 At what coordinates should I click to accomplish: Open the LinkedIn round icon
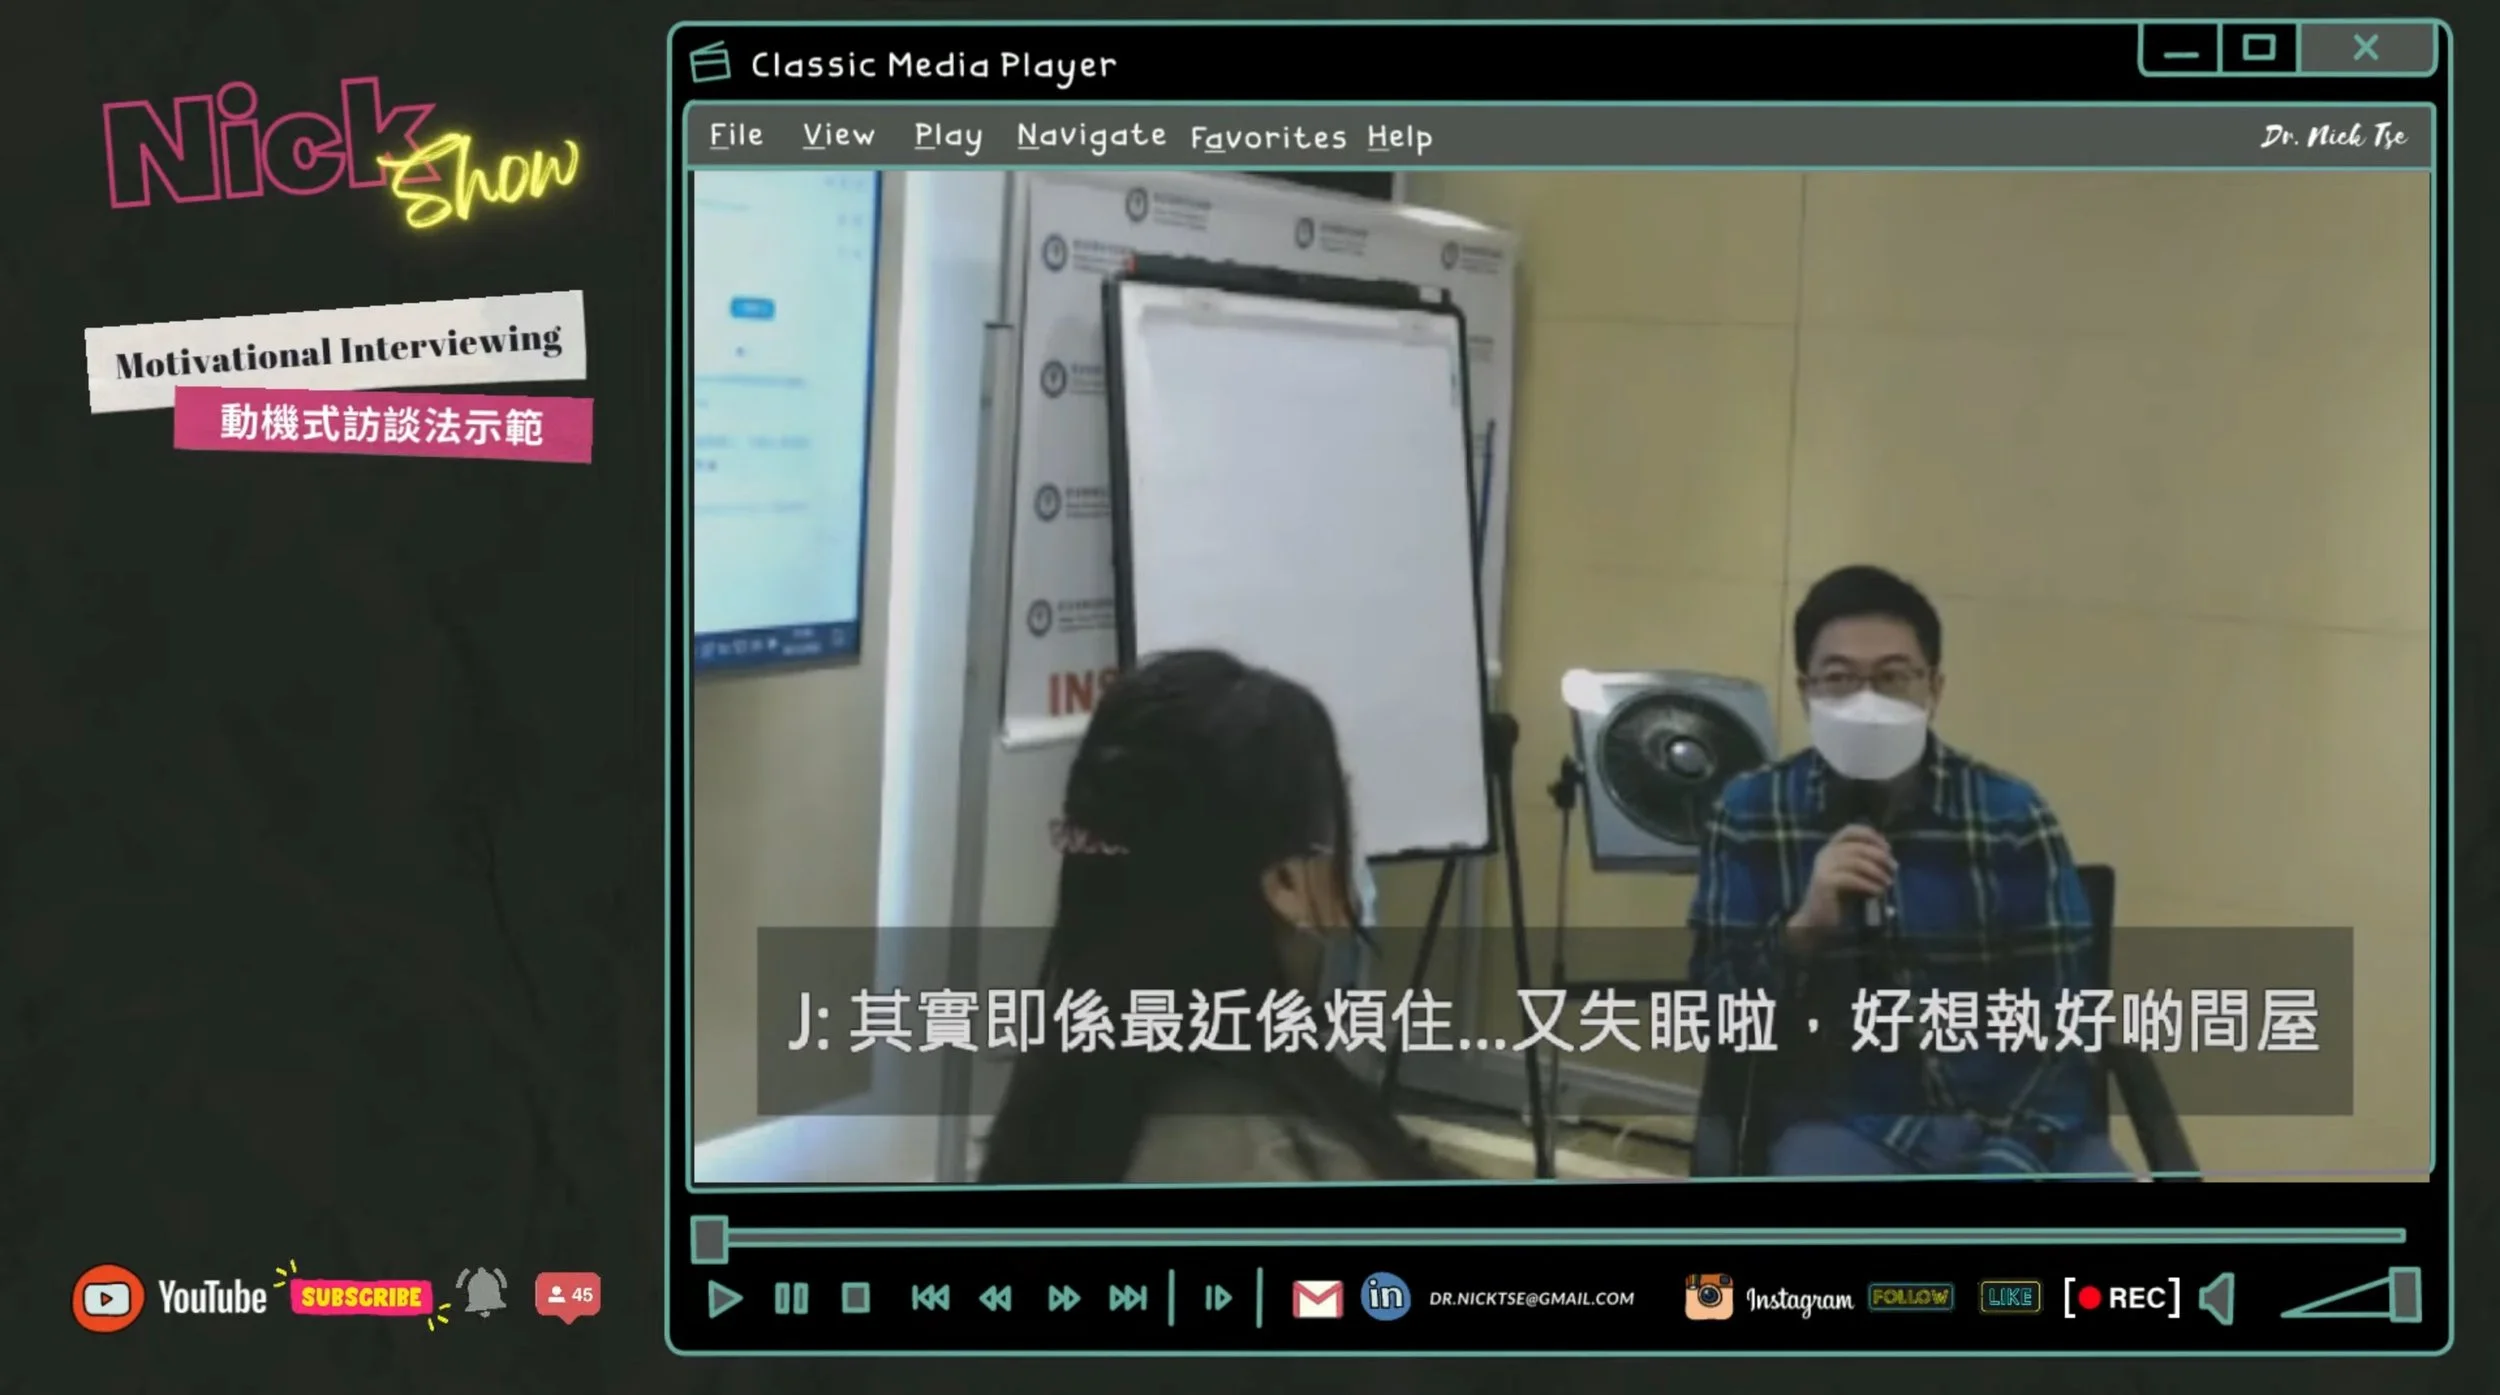point(1385,1297)
